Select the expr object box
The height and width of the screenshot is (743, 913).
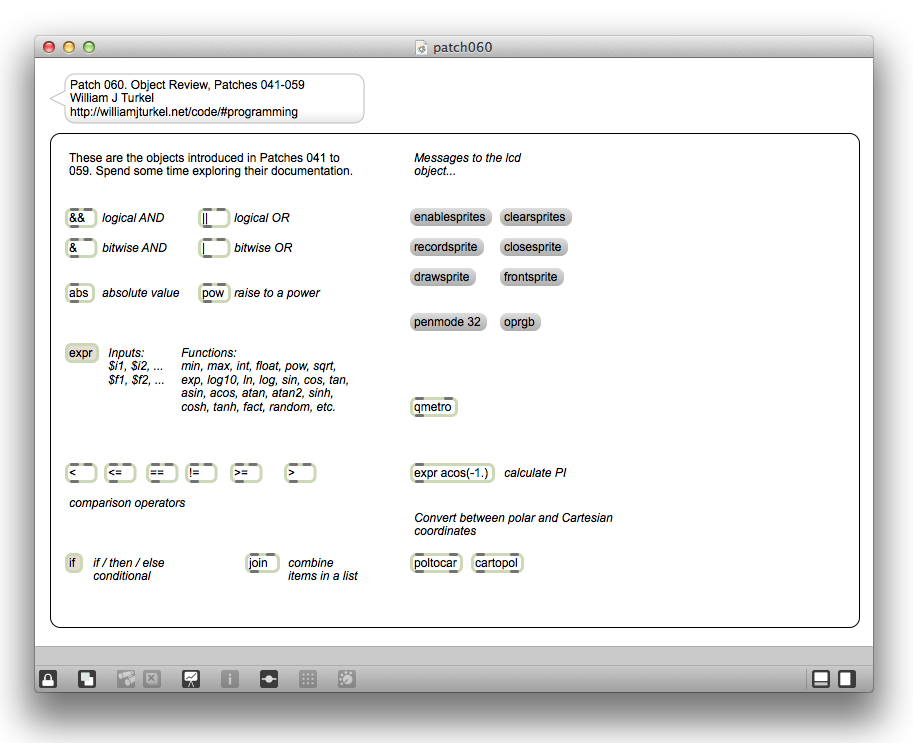click(81, 353)
